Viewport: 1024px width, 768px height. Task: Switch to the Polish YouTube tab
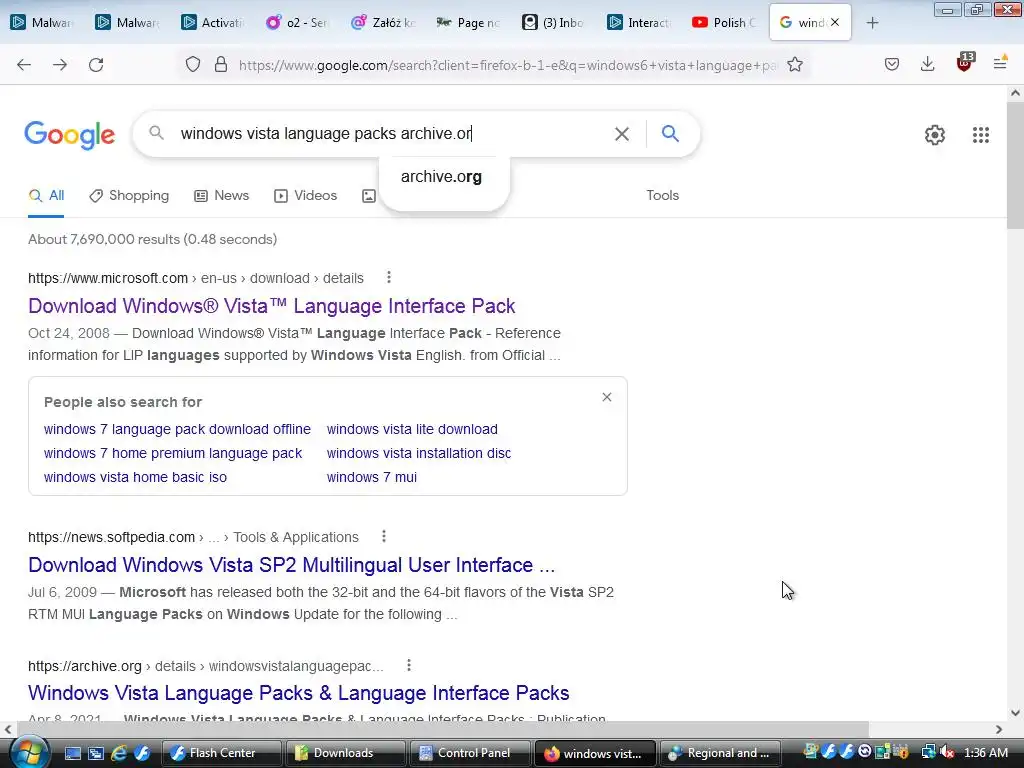pyautogui.click(x=722, y=23)
